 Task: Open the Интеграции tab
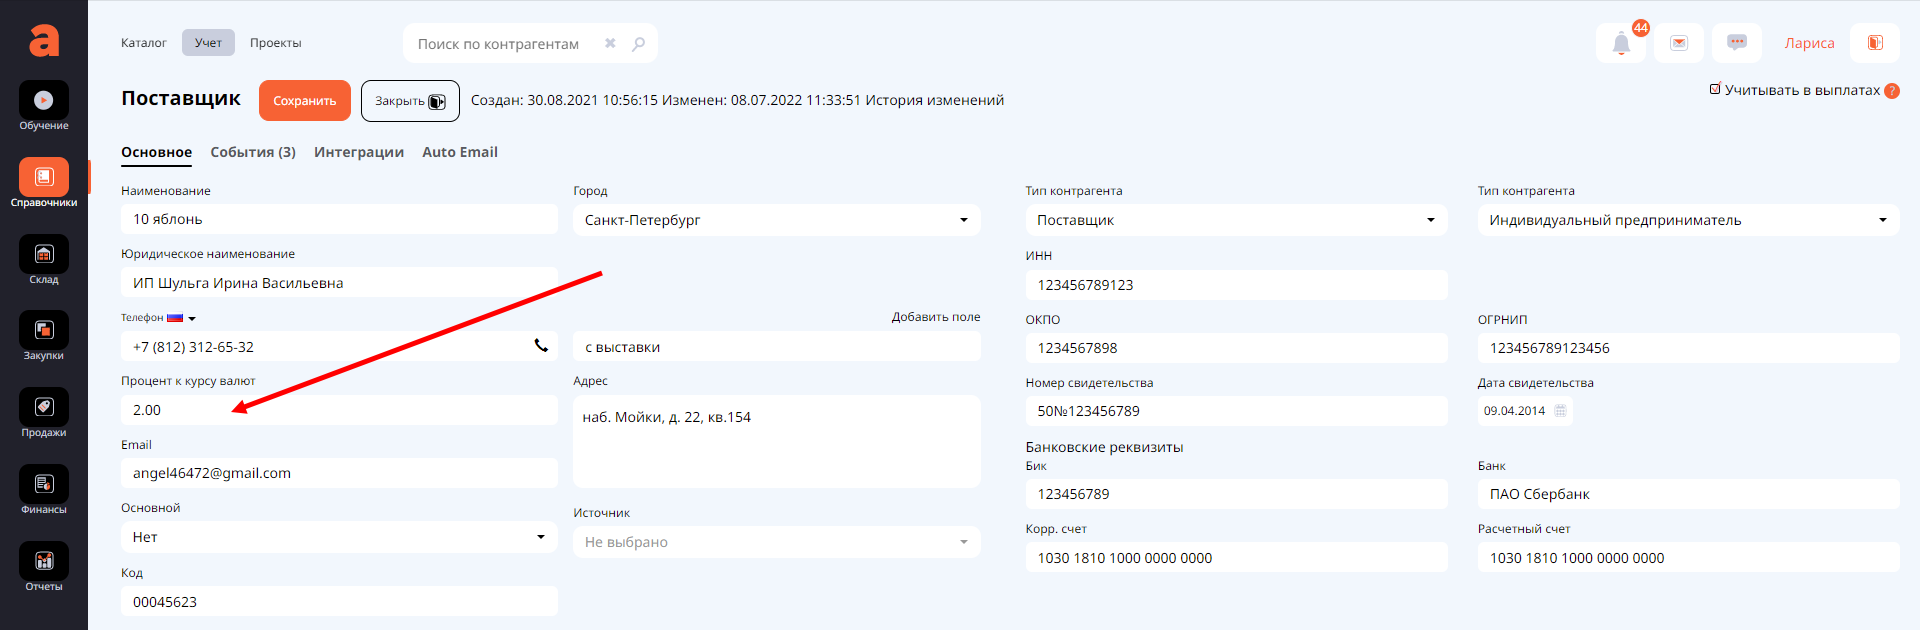pyautogui.click(x=359, y=152)
